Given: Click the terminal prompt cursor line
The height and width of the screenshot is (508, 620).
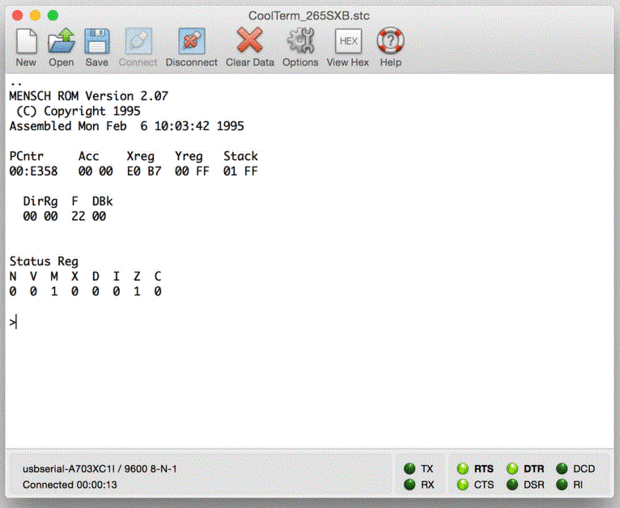Looking at the screenshot, I should pyautogui.click(x=13, y=322).
